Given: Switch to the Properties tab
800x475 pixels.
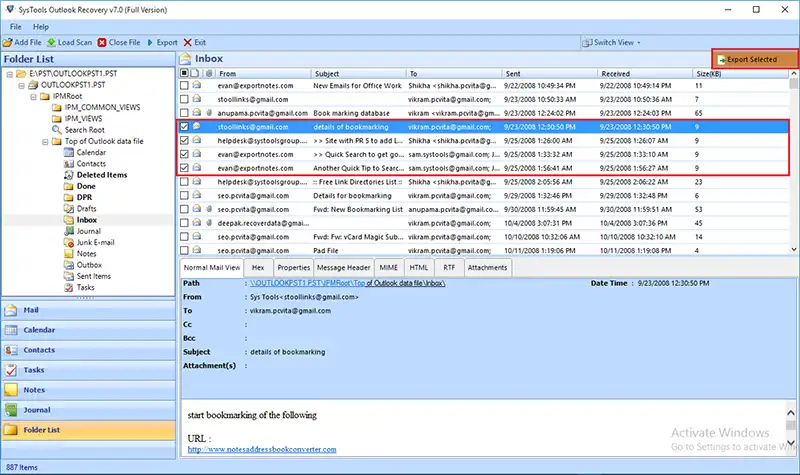Looking at the screenshot, I should pos(293,267).
